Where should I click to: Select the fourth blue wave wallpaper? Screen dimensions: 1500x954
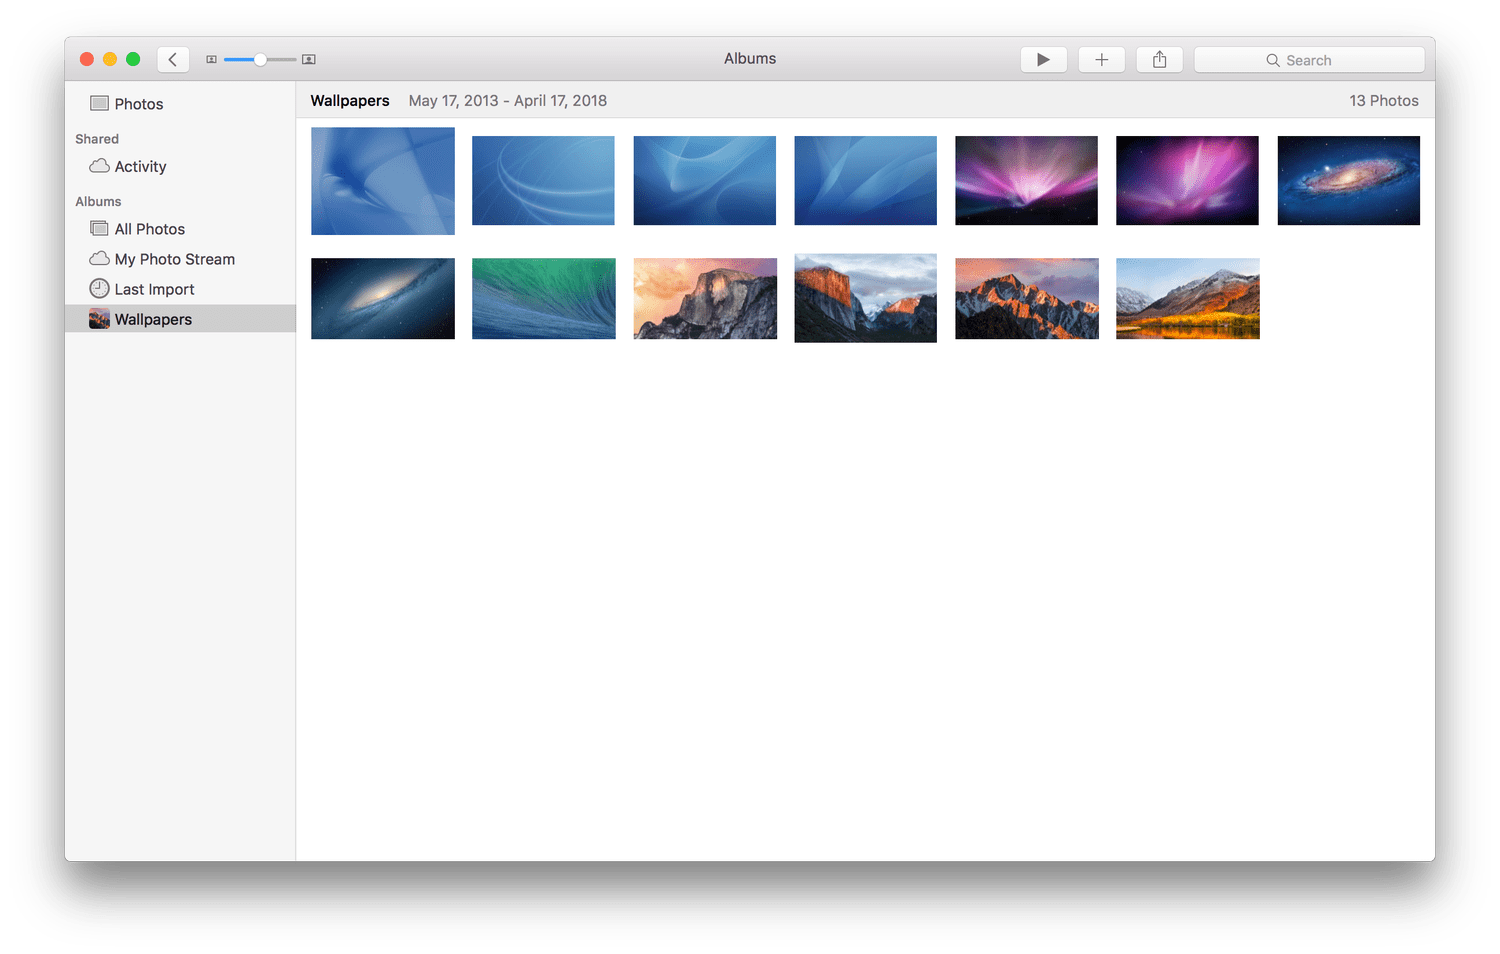(866, 181)
